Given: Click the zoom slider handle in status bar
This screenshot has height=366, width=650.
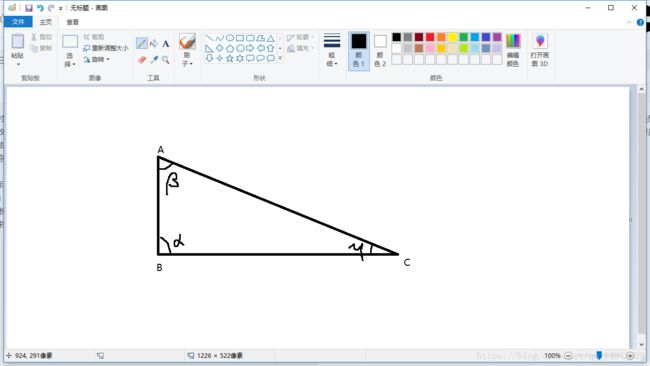Looking at the screenshot, I should [599, 355].
